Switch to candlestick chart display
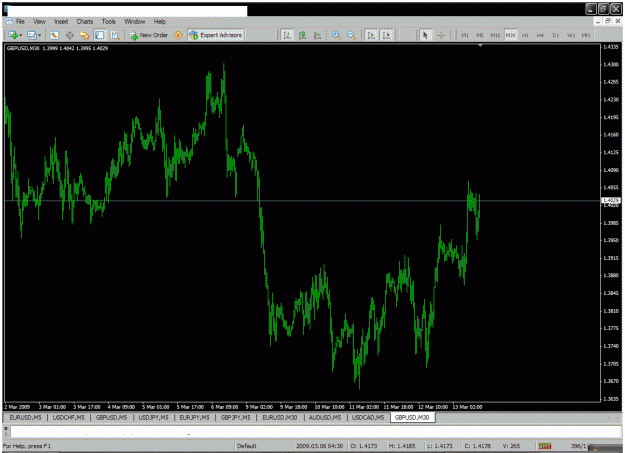The width and height of the screenshot is (625, 453). pyautogui.click(x=303, y=35)
